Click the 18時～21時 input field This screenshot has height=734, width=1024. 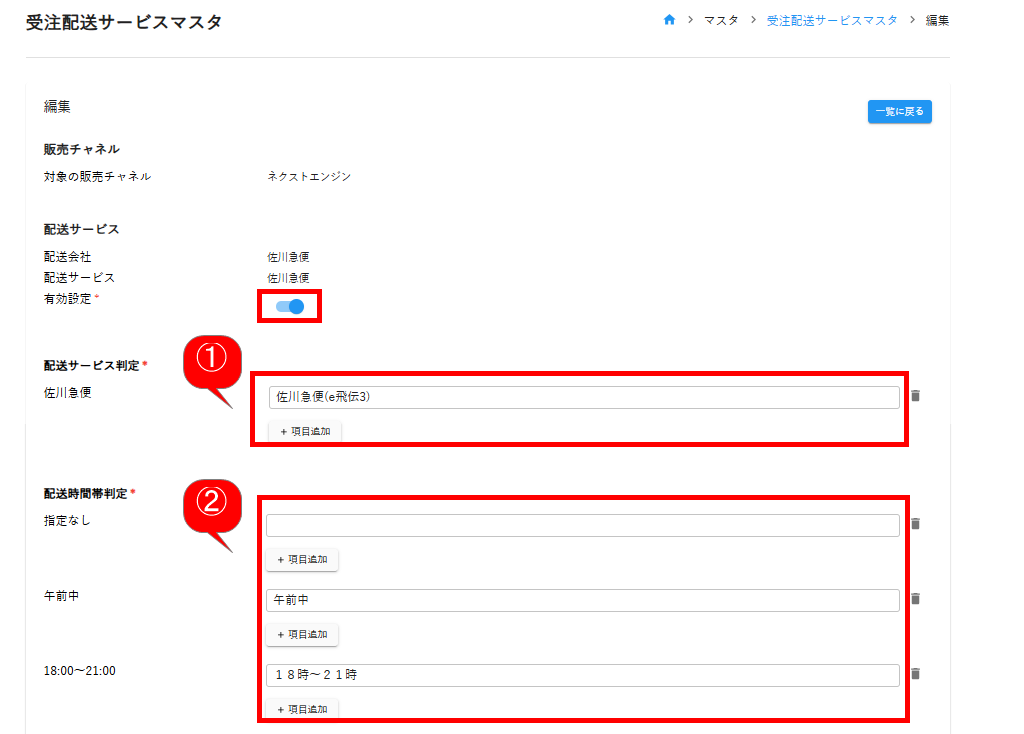[x=583, y=675]
